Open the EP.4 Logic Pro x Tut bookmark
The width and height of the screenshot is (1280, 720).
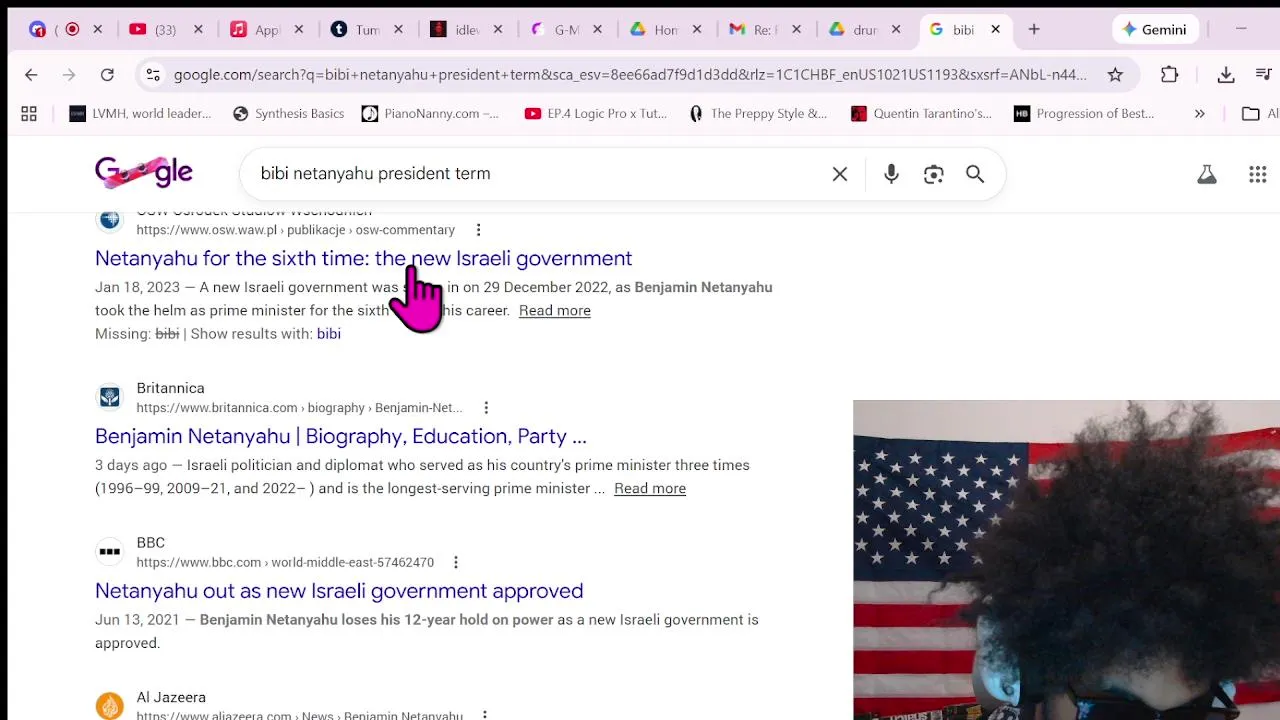point(596,114)
